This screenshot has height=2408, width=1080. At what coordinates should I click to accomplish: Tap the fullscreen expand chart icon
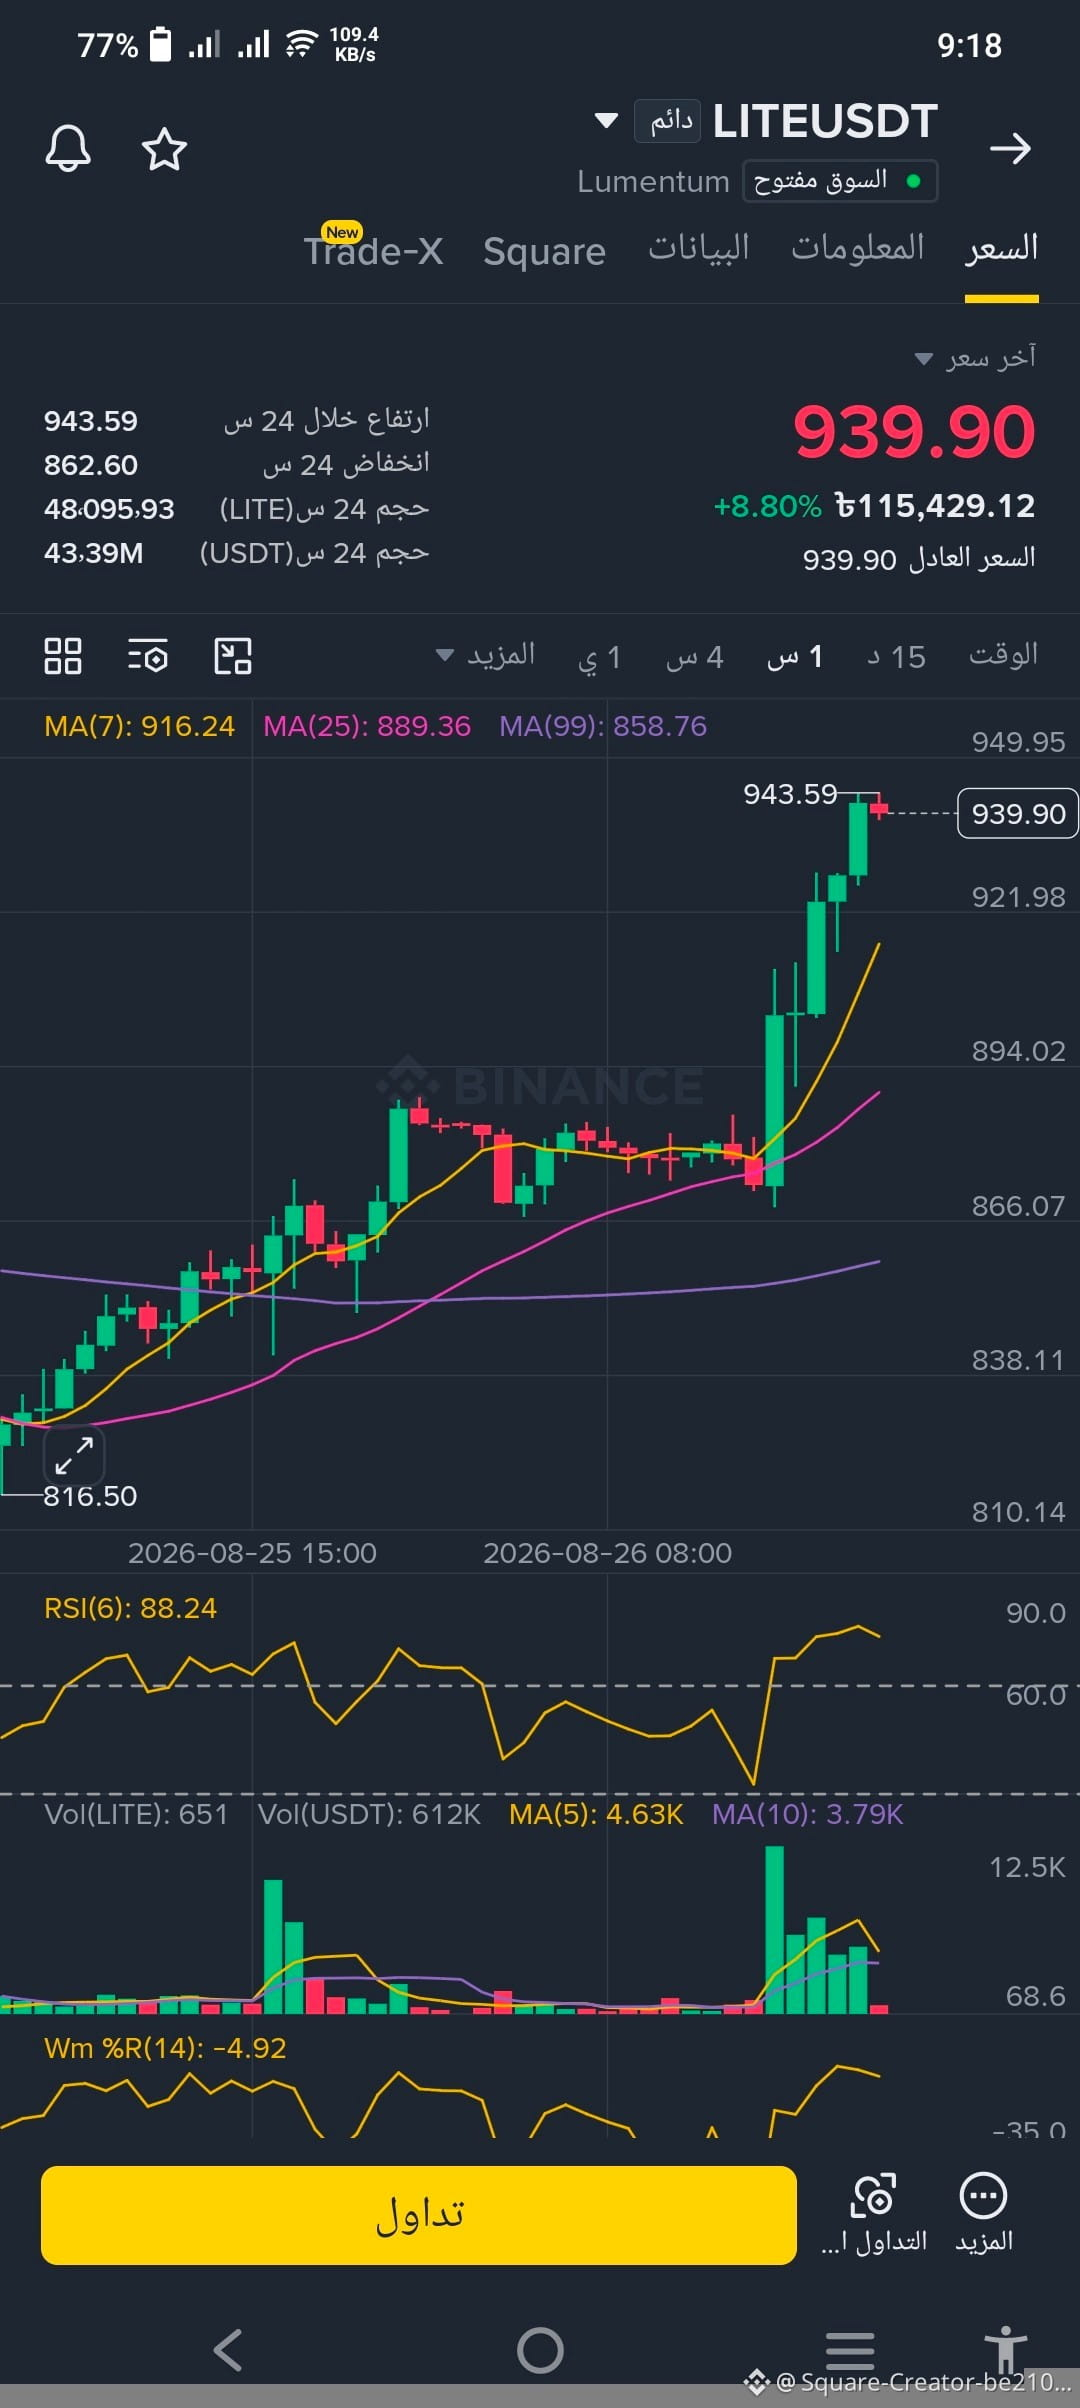coord(74,1455)
